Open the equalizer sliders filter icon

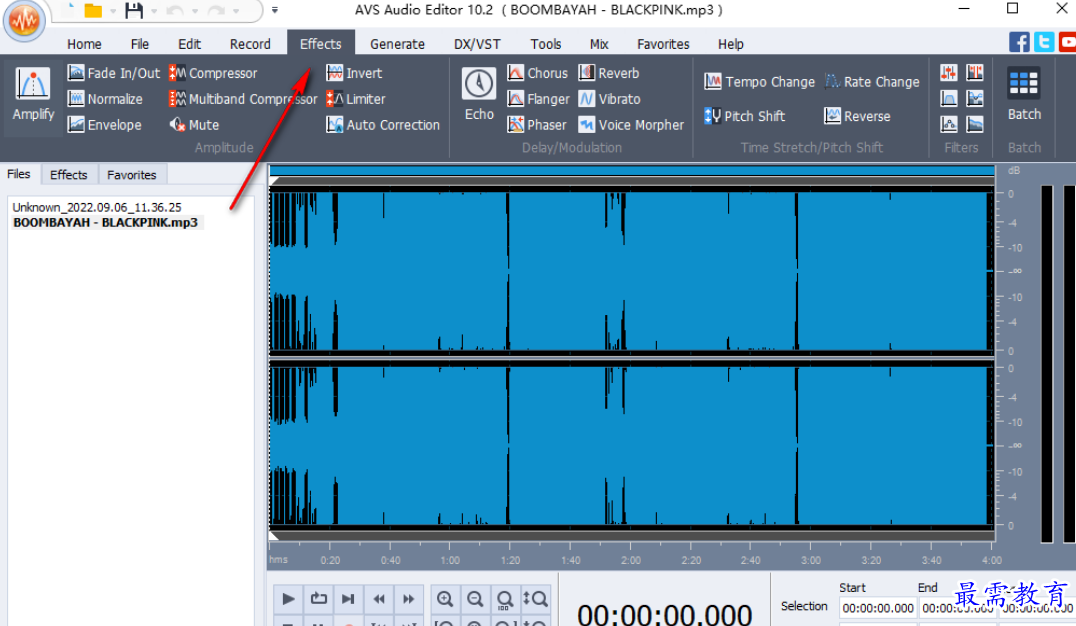tap(949, 73)
